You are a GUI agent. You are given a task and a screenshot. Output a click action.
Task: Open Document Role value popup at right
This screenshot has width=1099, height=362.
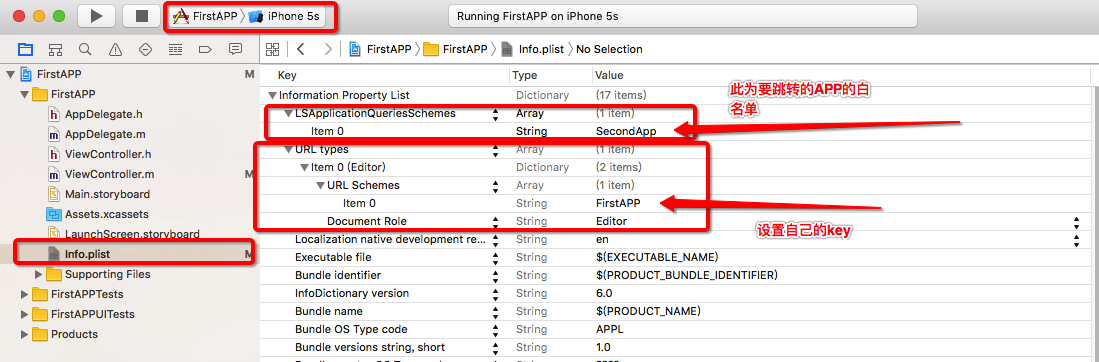pos(1076,222)
